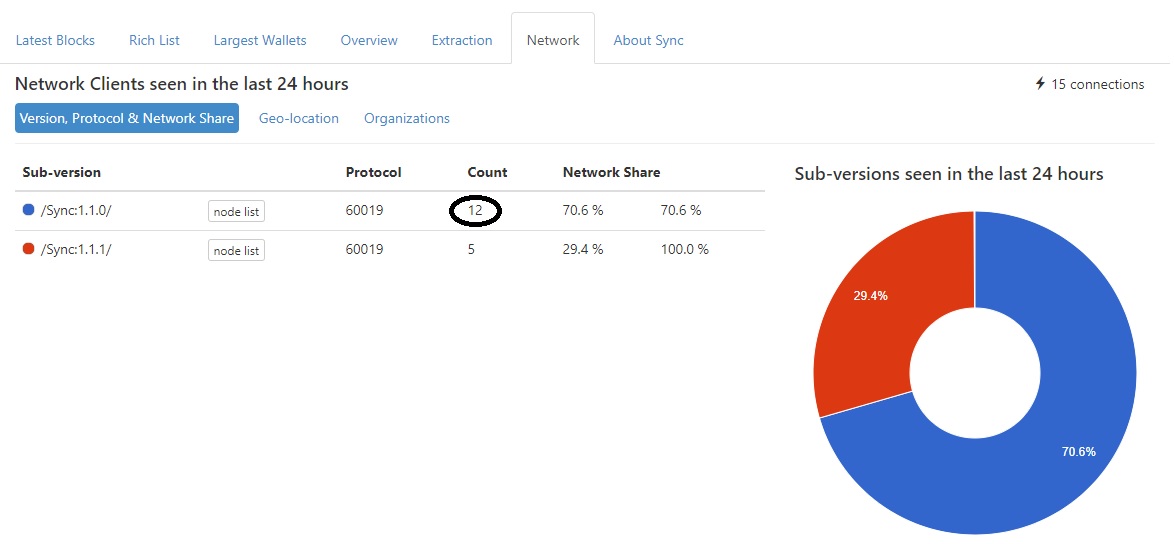Click the 15 connections label

[x=1098, y=85]
